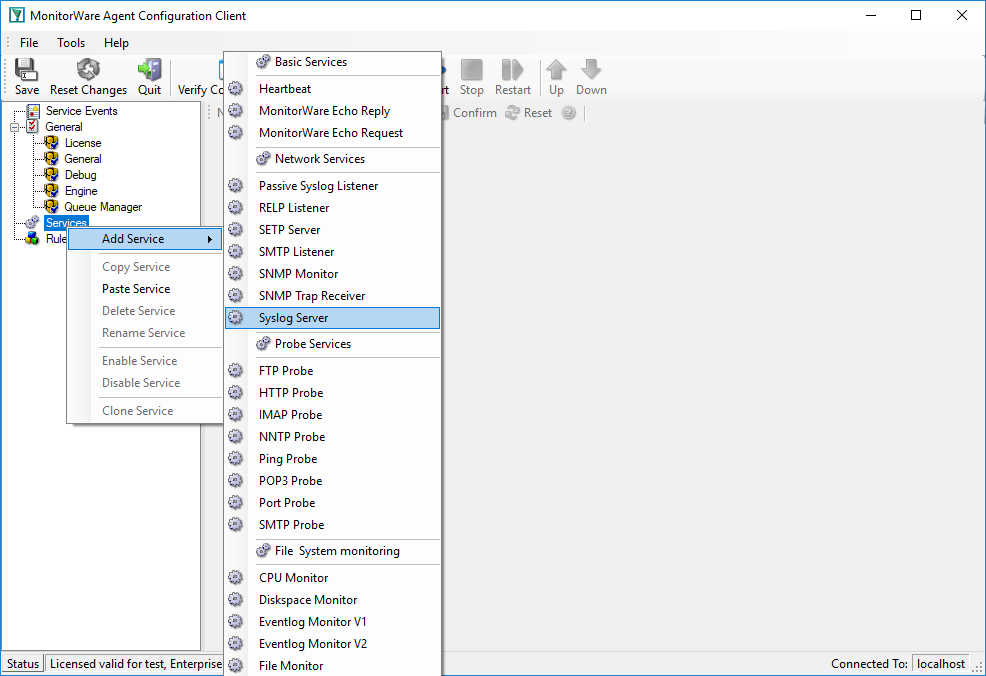The width and height of the screenshot is (986, 676).
Task: Click the Restart service toolbar icon
Action: tap(512, 70)
